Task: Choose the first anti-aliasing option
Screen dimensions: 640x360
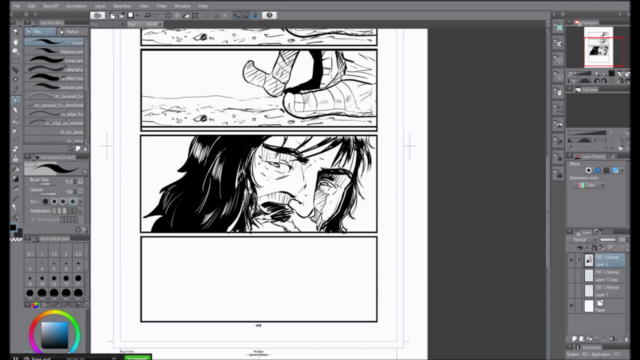Action: pos(45,201)
